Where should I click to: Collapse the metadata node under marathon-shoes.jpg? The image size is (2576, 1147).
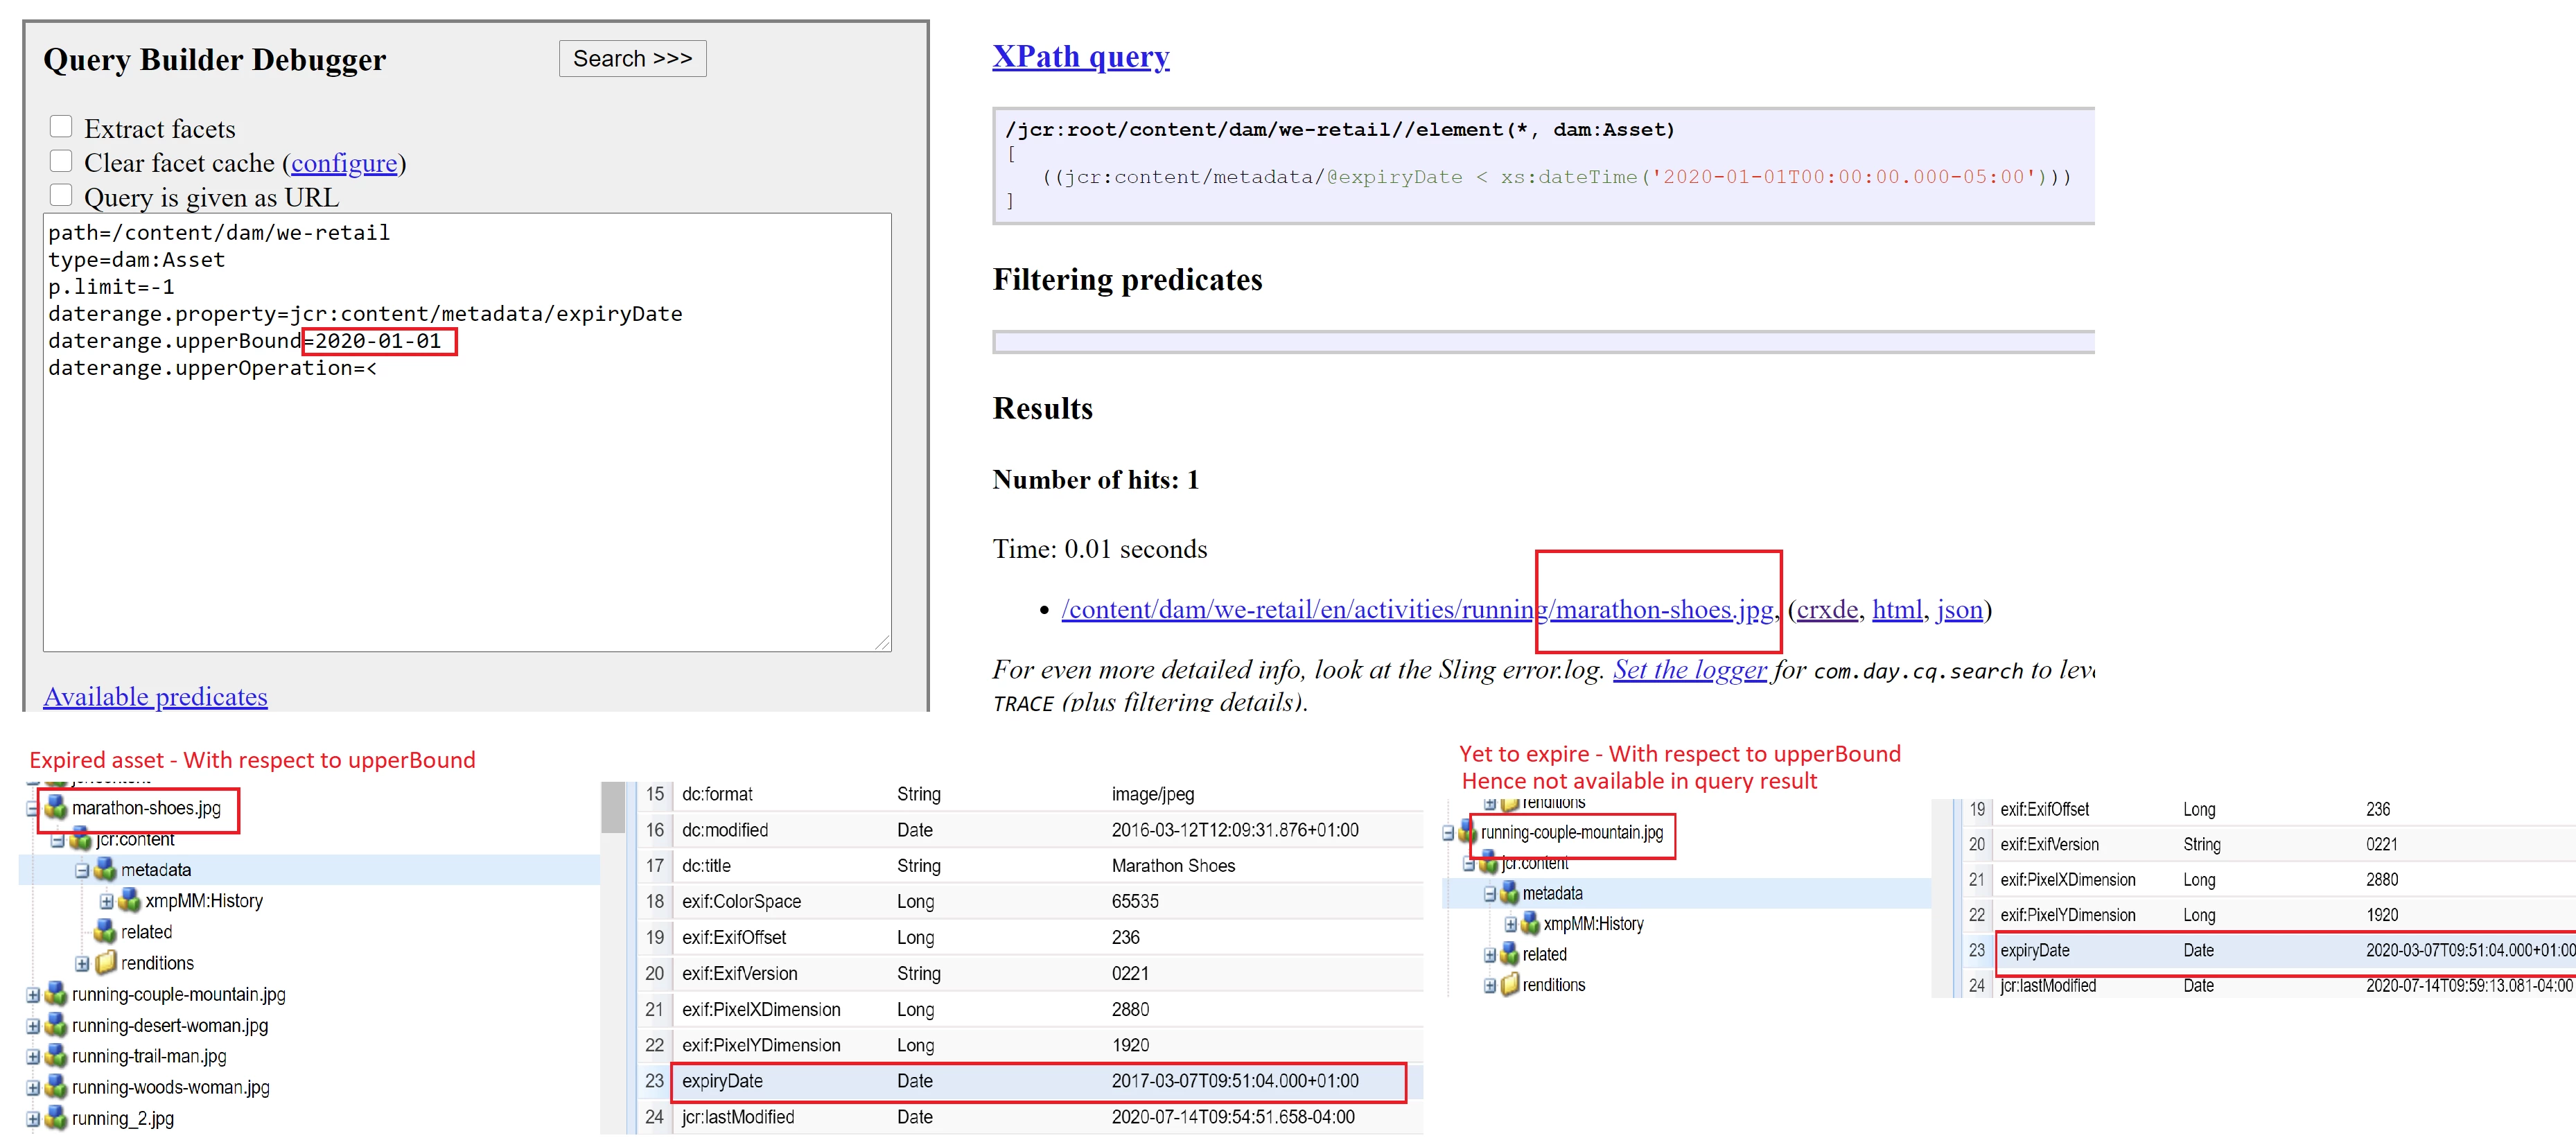pos(82,871)
